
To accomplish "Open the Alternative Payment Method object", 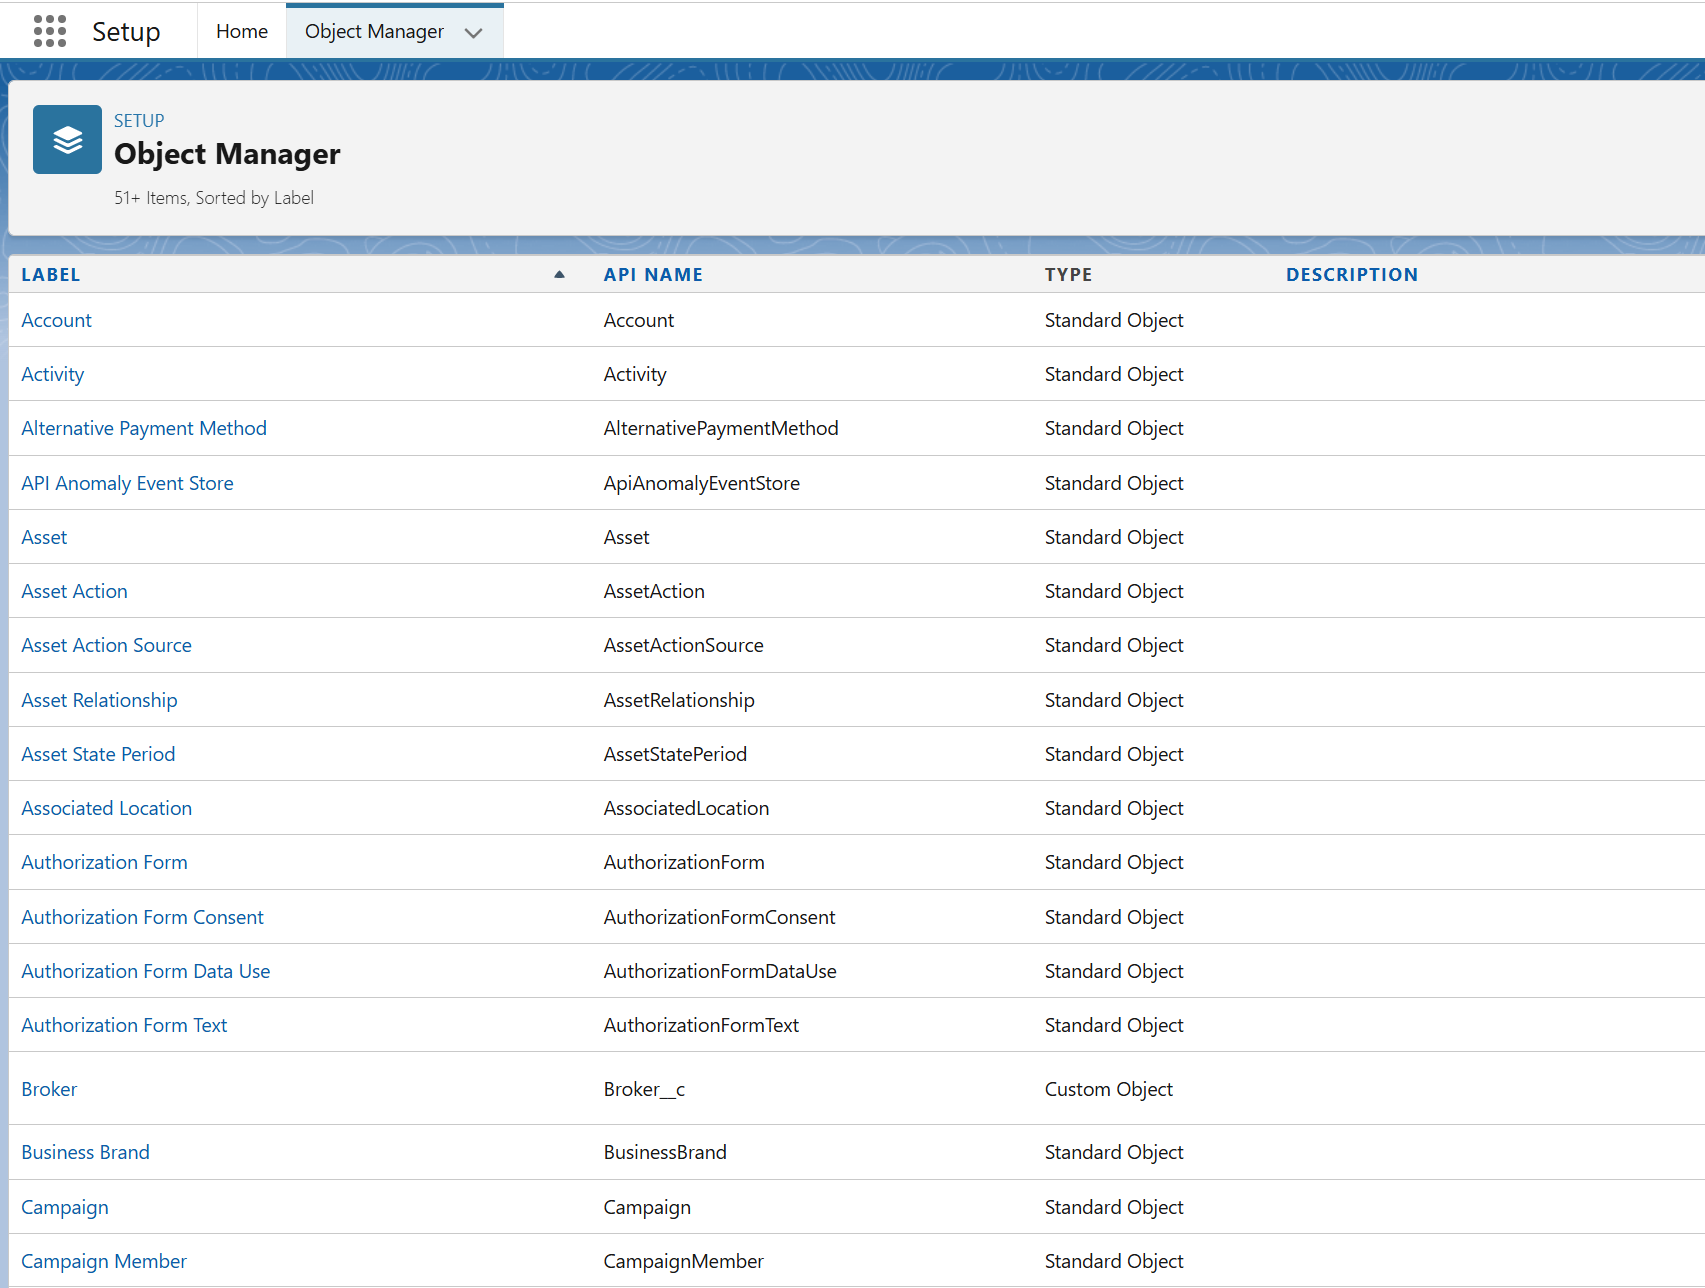I will click(144, 428).
